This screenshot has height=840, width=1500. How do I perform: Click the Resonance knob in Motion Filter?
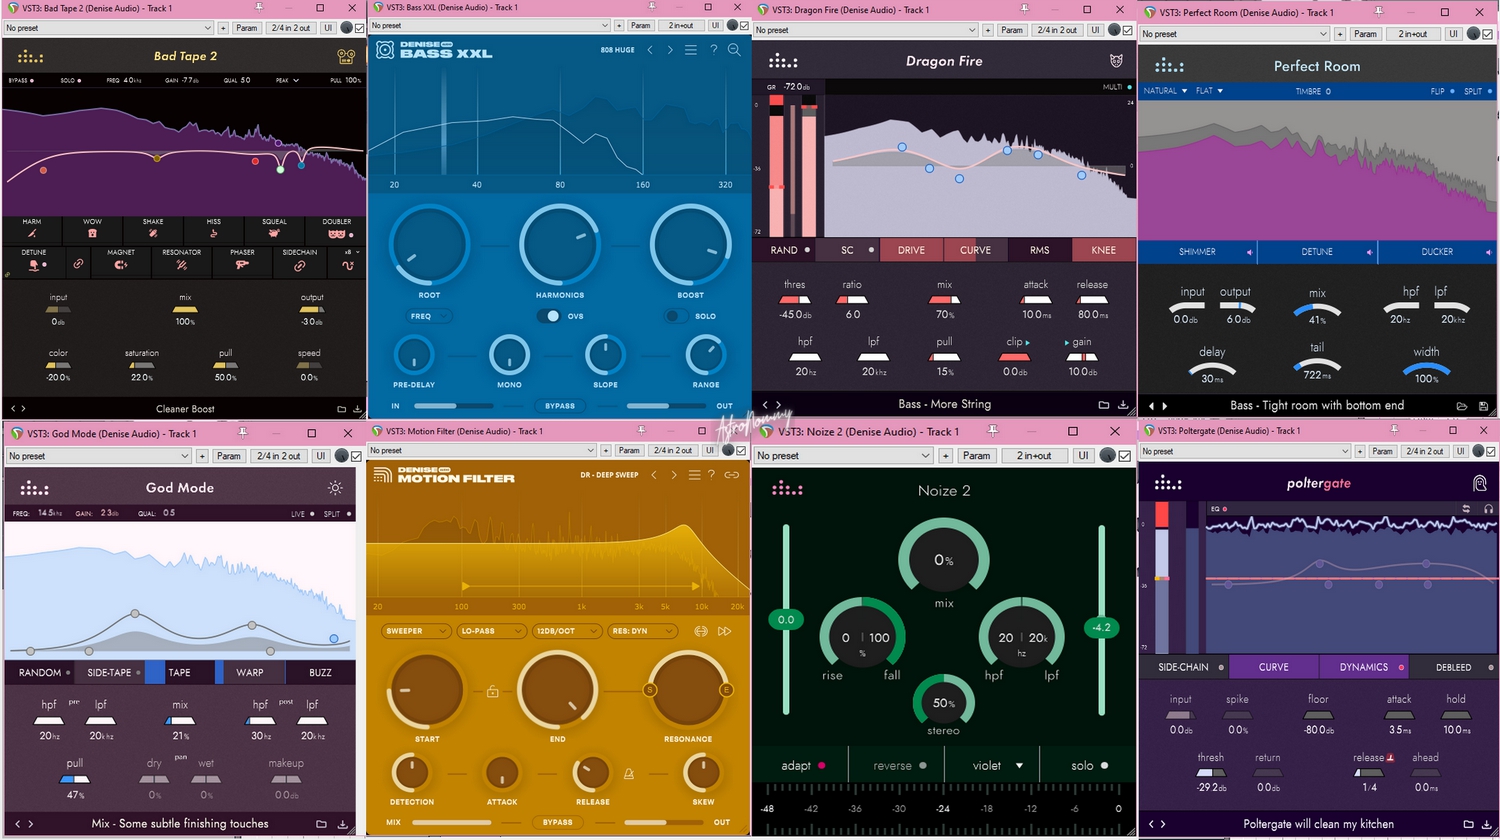(688, 691)
